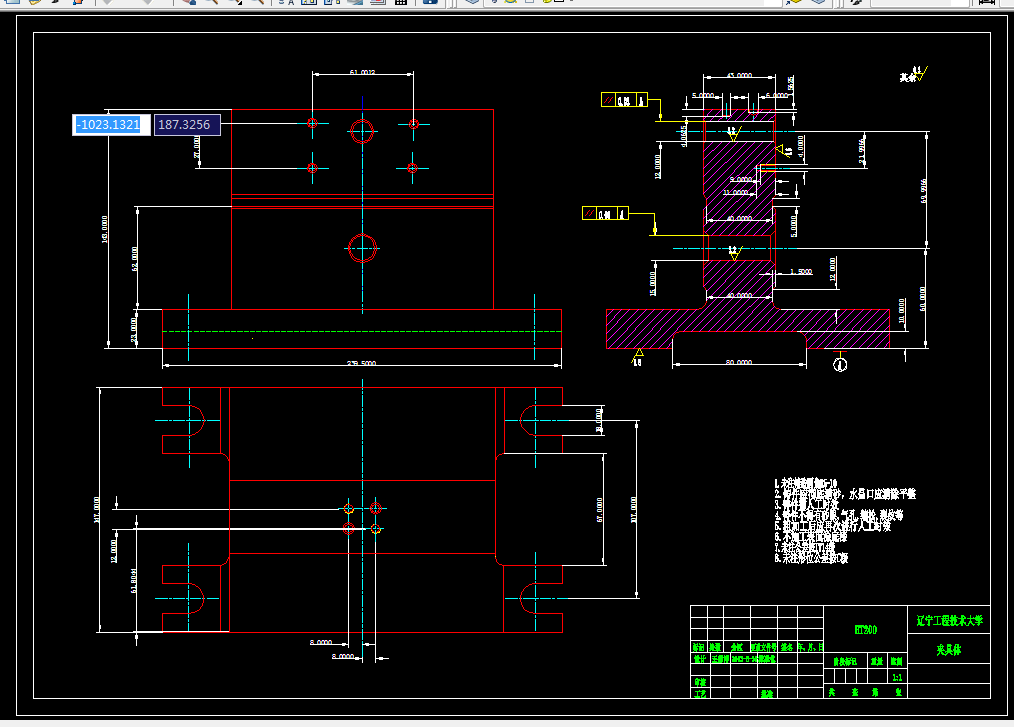Select the 辽宁工程技术大学 title block text
The width and height of the screenshot is (1014, 727).
coord(949,620)
